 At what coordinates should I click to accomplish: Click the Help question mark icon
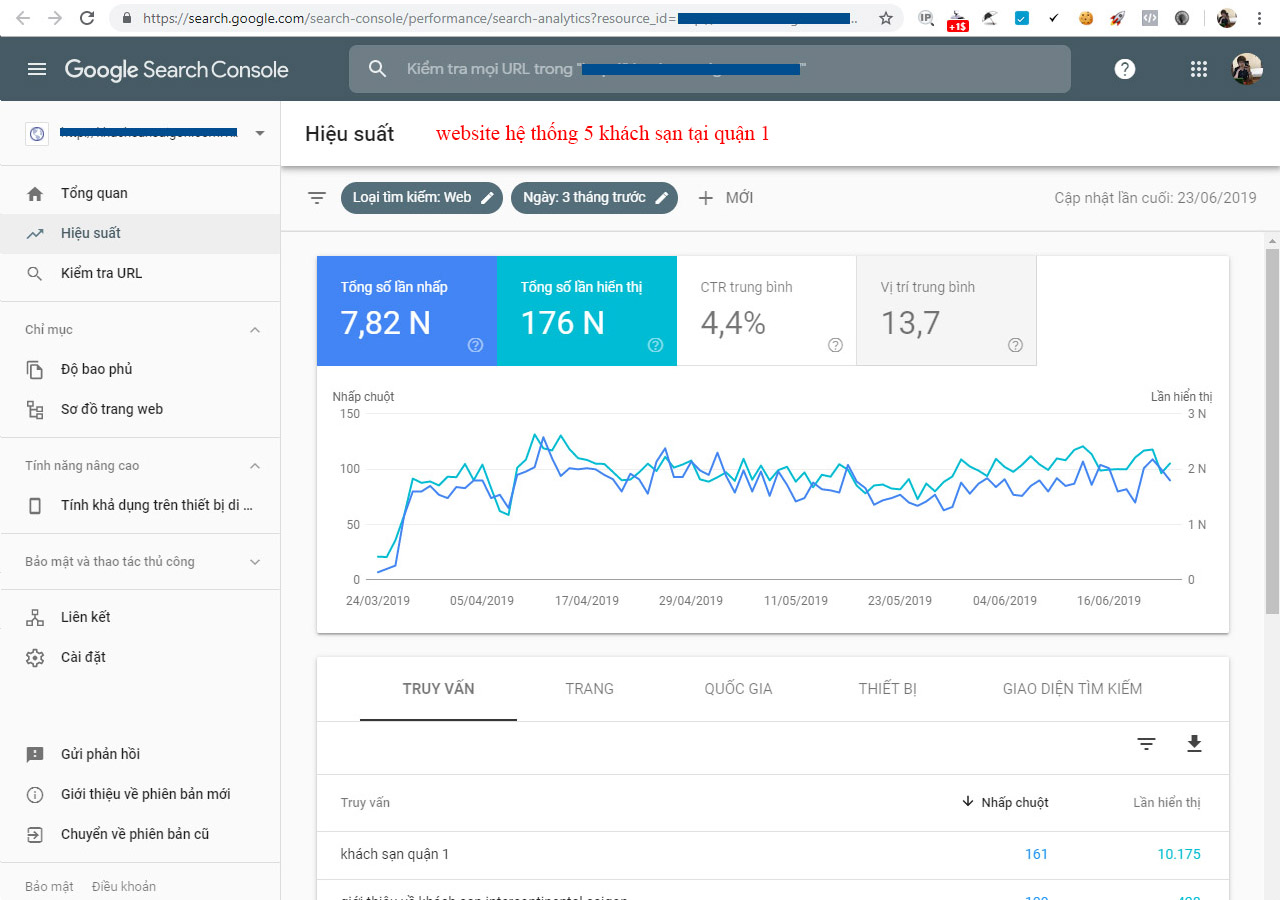click(1125, 69)
